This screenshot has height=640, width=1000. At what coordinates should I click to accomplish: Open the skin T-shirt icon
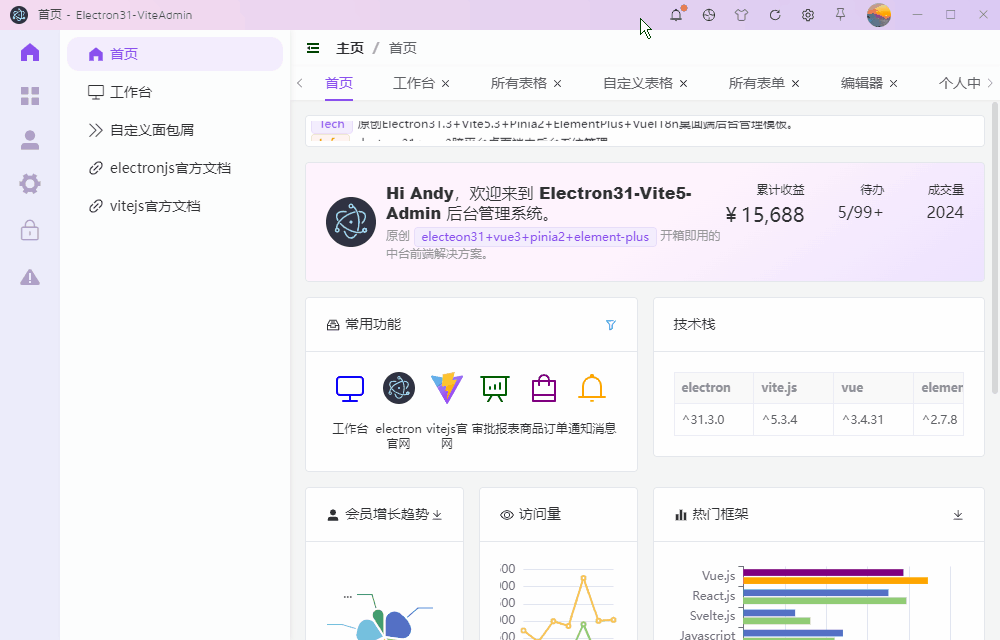[x=741, y=15]
